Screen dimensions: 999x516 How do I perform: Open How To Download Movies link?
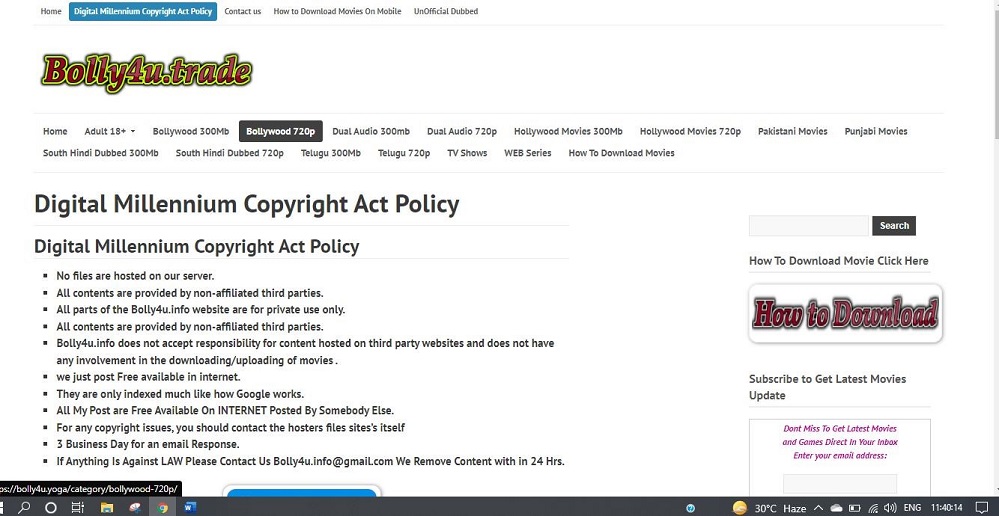click(x=621, y=153)
